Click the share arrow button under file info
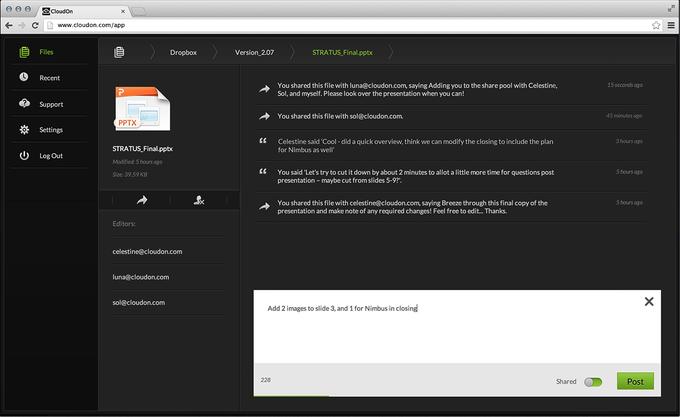The width and height of the screenshot is (680, 417). click(x=142, y=200)
